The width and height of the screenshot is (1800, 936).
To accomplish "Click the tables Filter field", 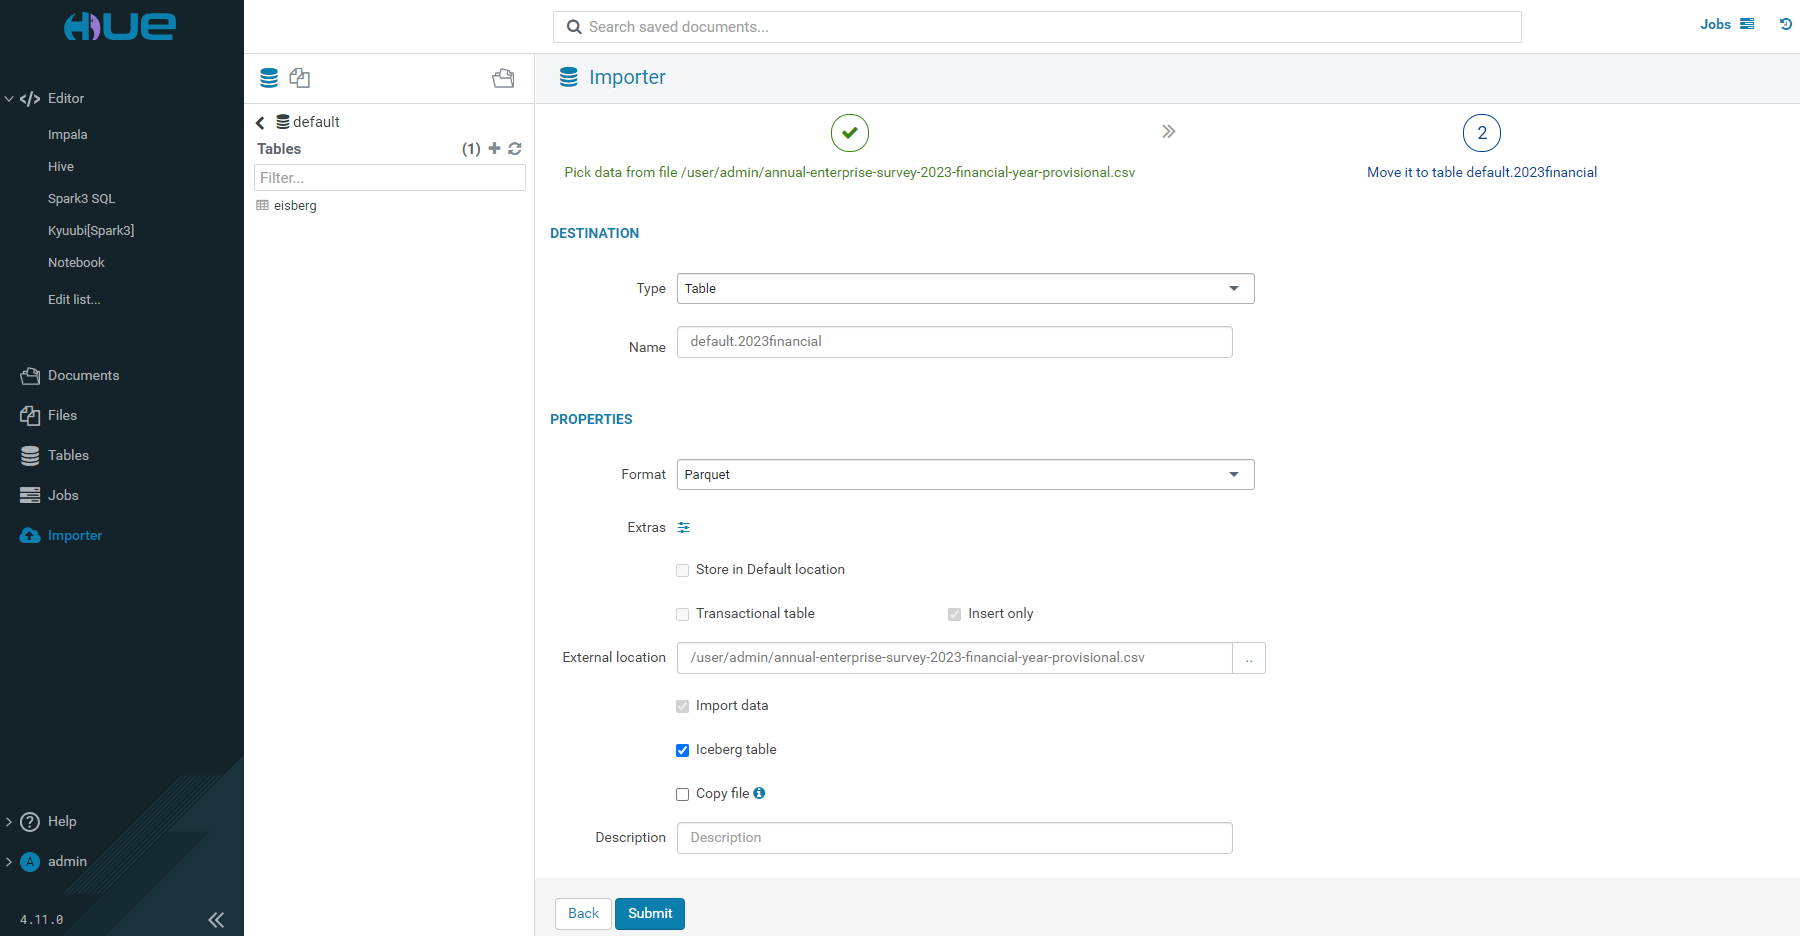I will (390, 178).
